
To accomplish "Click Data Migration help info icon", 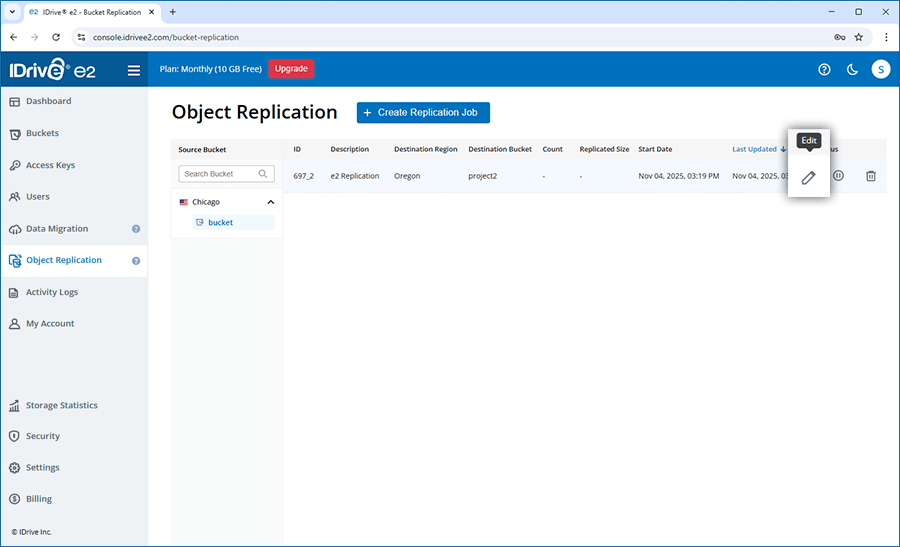I will [x=136, y=229].
